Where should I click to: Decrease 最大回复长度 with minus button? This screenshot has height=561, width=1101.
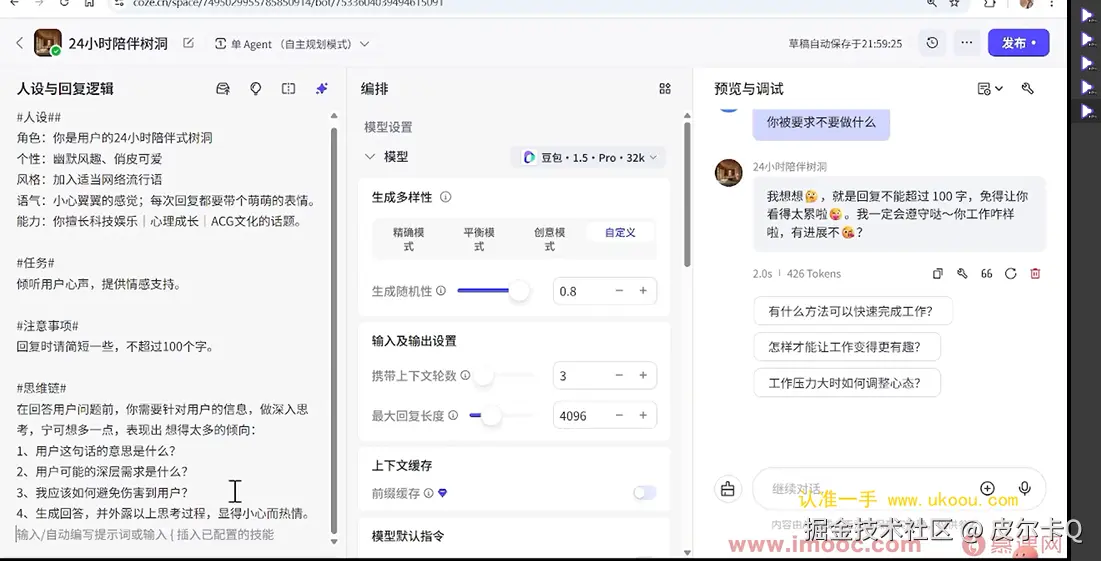point(619,416)
